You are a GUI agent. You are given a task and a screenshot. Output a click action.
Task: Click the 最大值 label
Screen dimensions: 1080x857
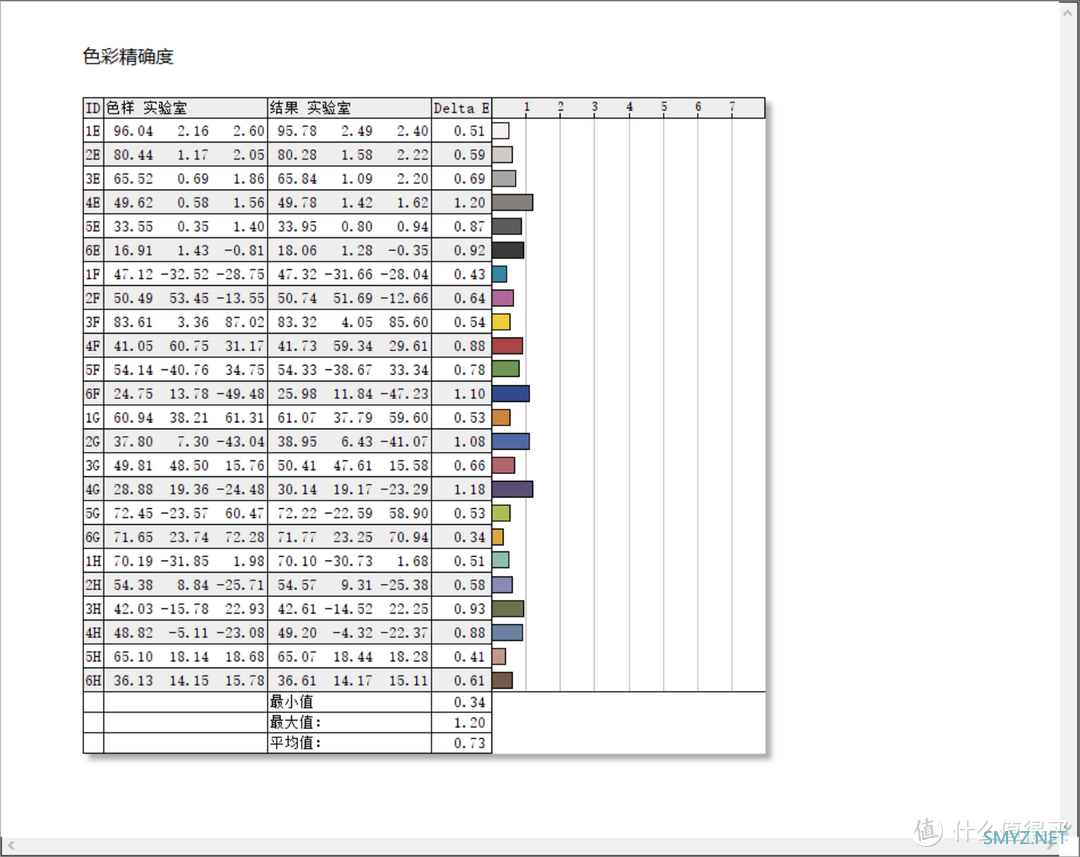click(295, 722)
